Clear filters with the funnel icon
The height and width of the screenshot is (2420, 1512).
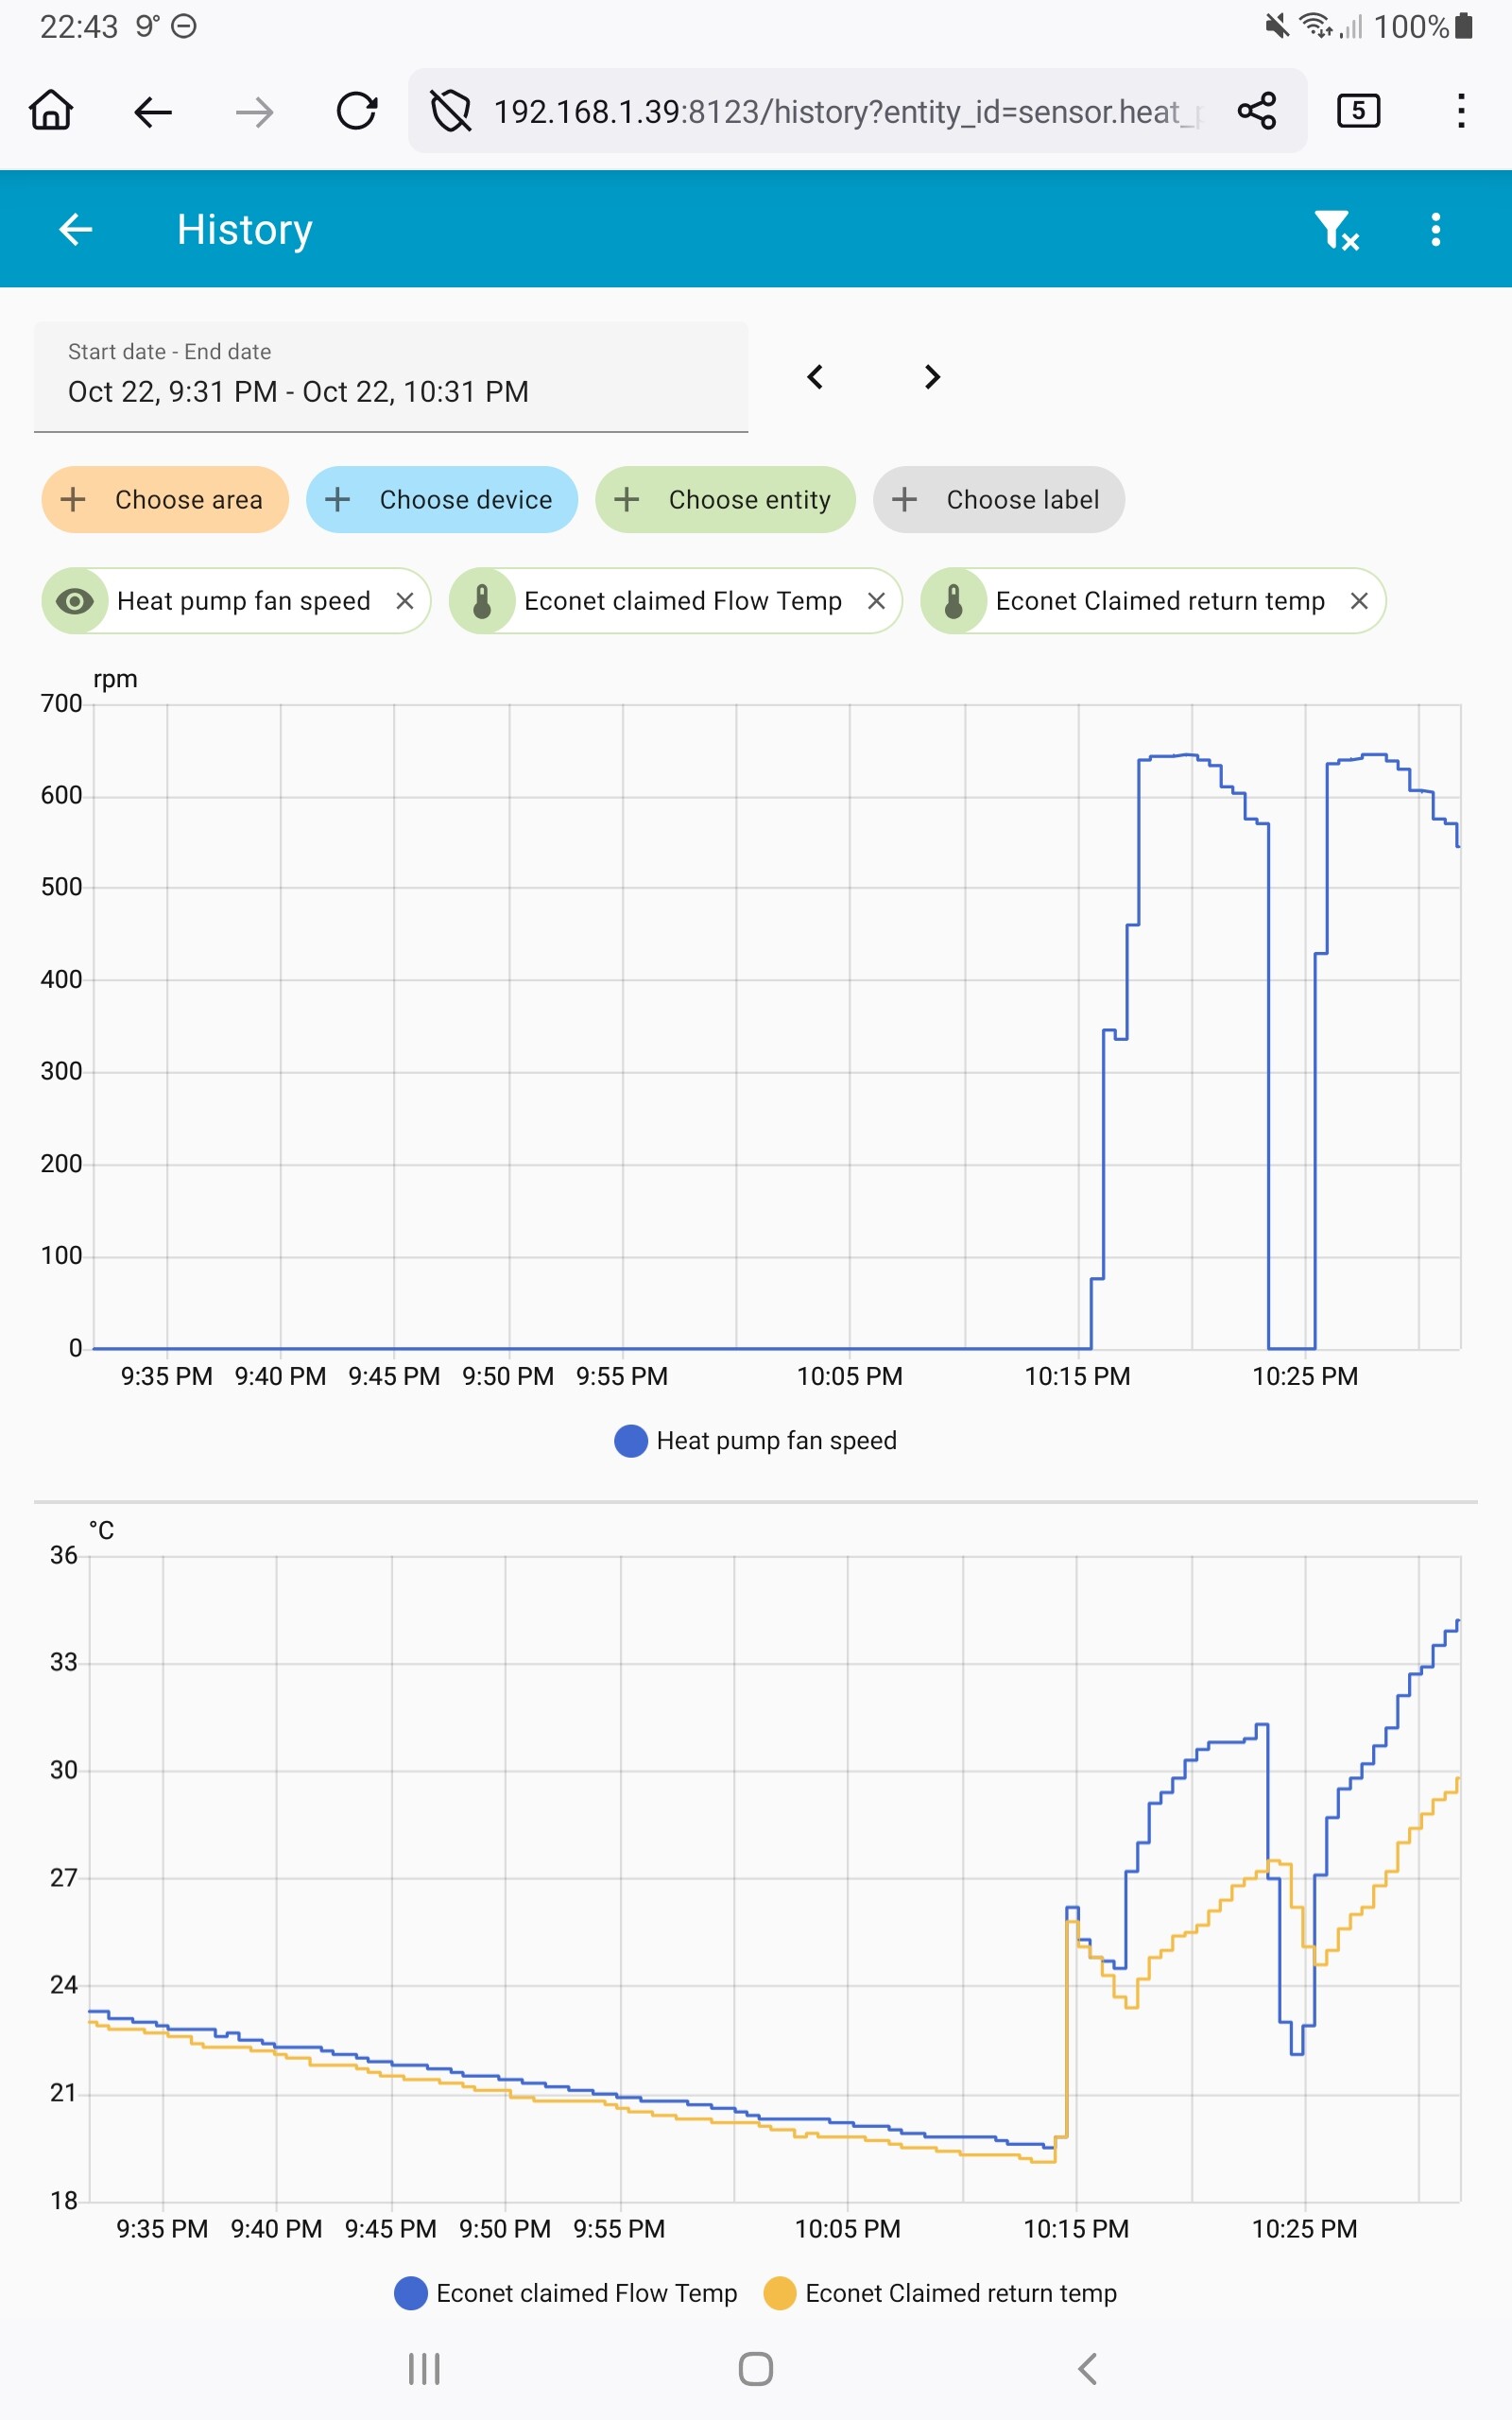[x=1336, y=230]
